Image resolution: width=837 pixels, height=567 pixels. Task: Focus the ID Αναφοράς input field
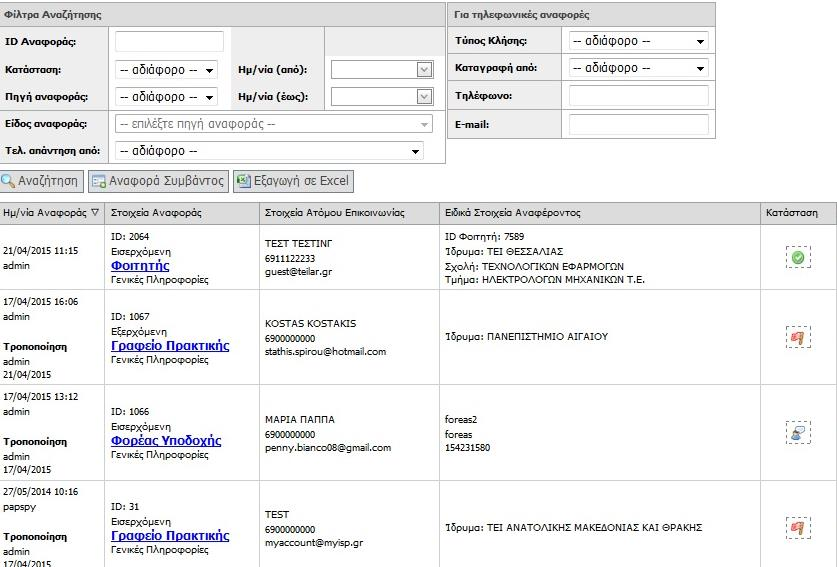coord(169,42)
